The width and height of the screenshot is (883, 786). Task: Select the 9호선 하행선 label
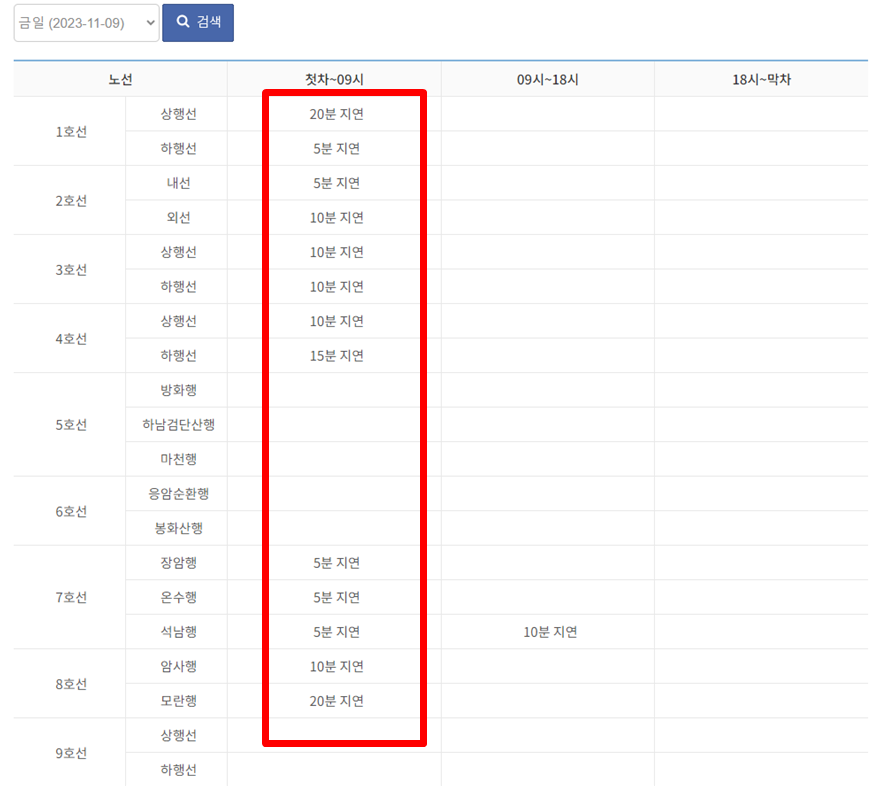coord(176,770)
